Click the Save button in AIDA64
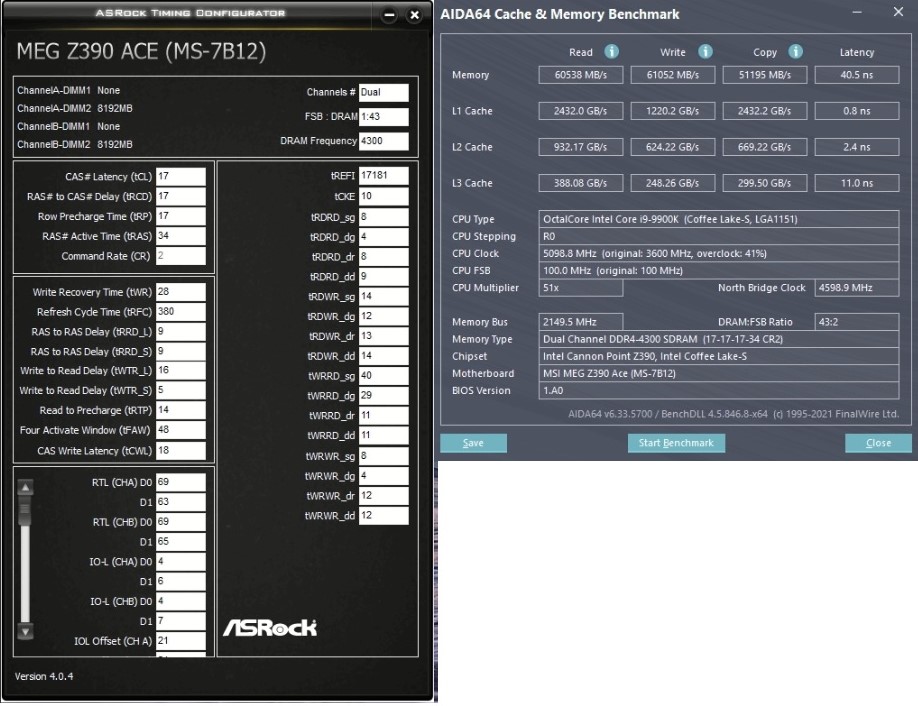 click(473, 443)
